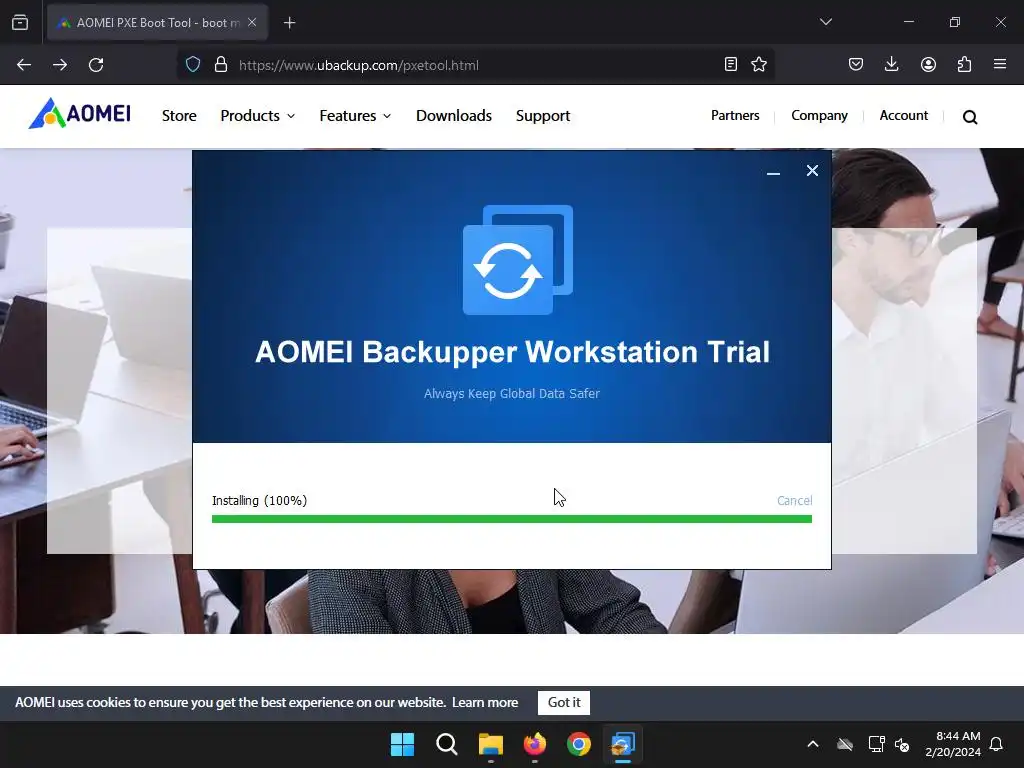
Task: Click the site security padlock icon
Action: click(x=221, y=65)
